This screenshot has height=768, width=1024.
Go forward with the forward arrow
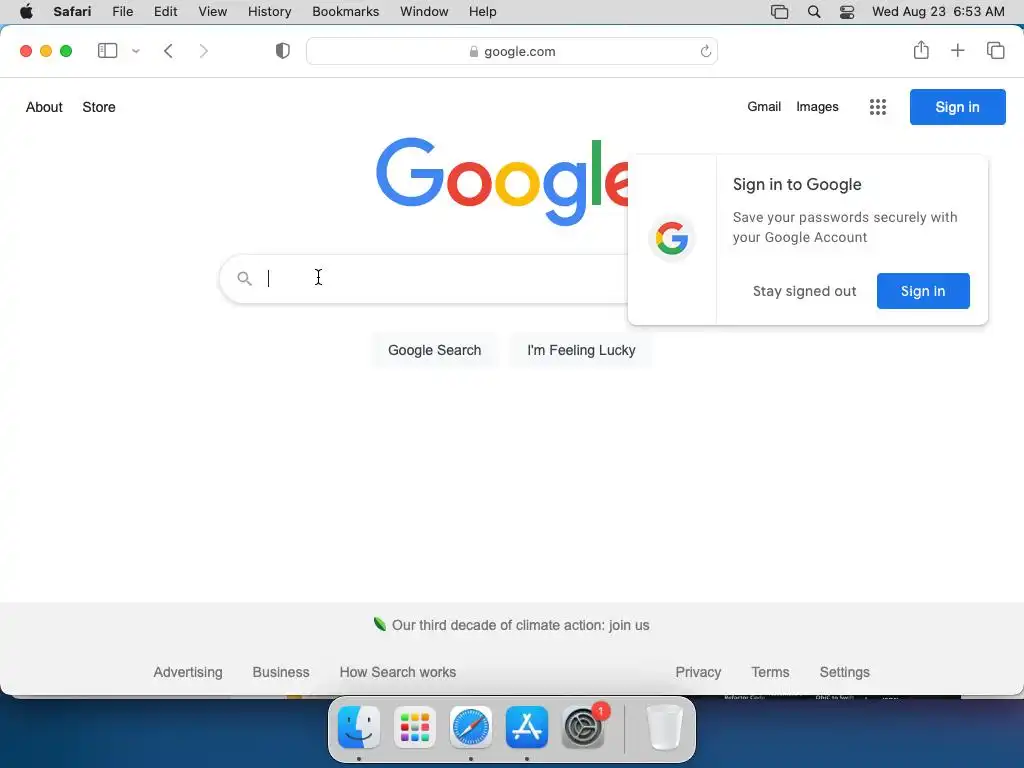(204, 51)
